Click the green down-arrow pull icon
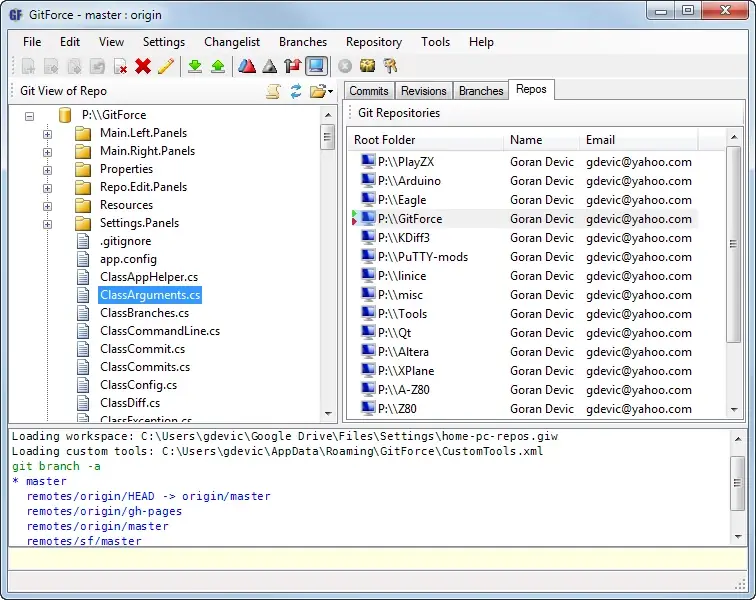The image size is (756, 600). click(x=195, y=66)
